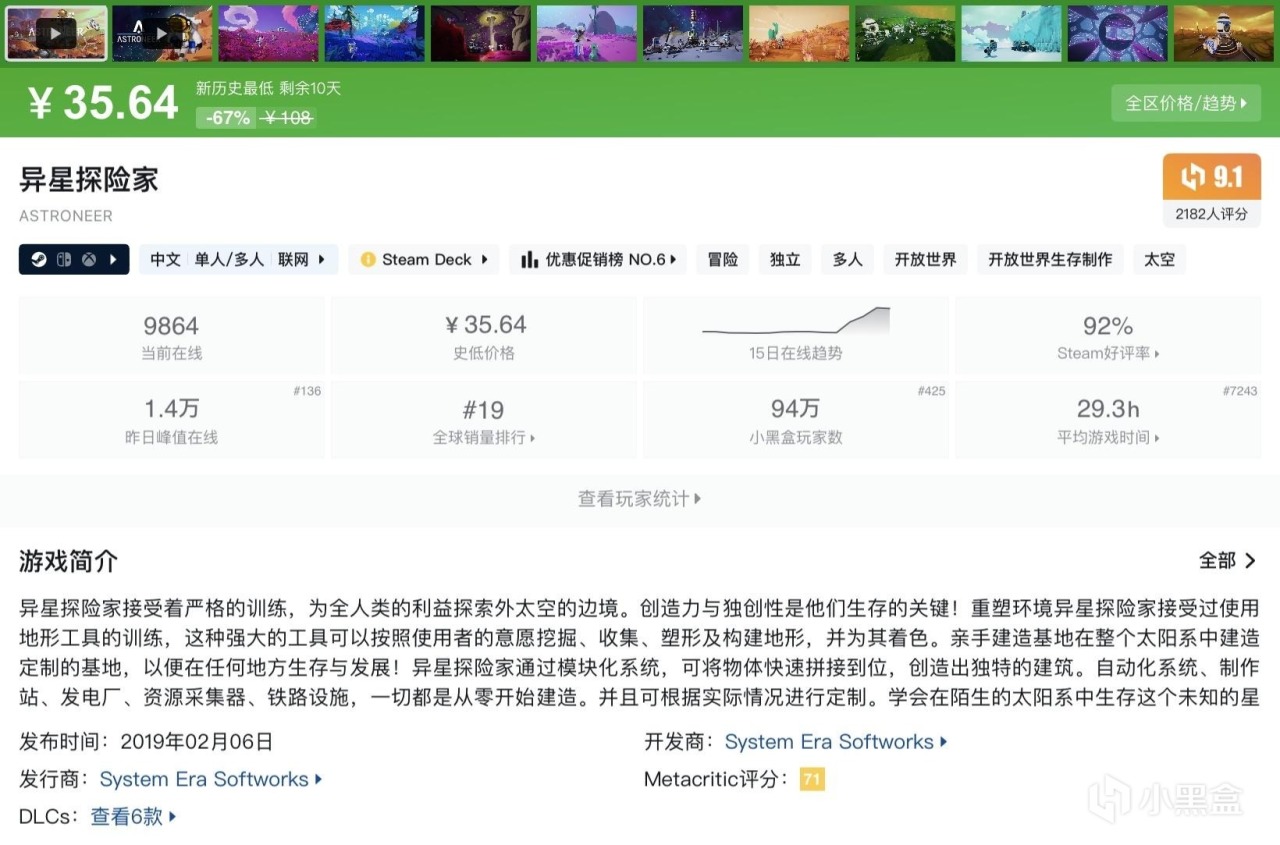The width and height of the screenshot is (1280, 845).
Task: Select the 开放世界 tag
Action: coord(925,260)
